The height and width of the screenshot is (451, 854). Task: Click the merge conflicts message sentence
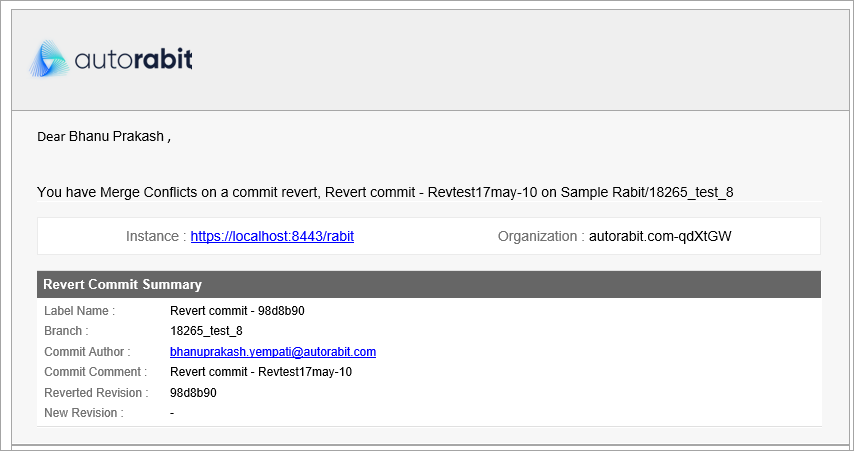(385, 191)
